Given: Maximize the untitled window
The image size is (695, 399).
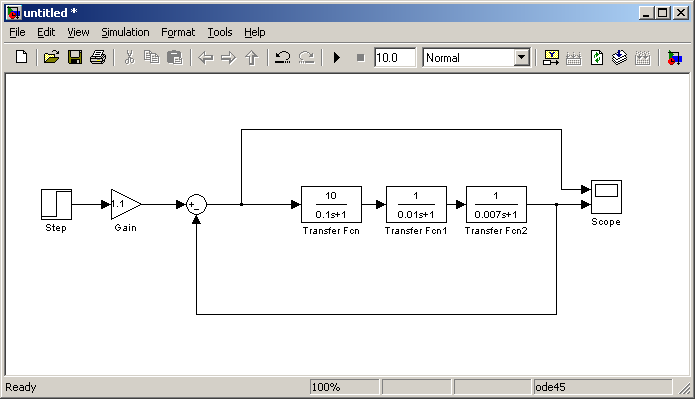Looking at the screenshot, I should click(x=663, y=13).
